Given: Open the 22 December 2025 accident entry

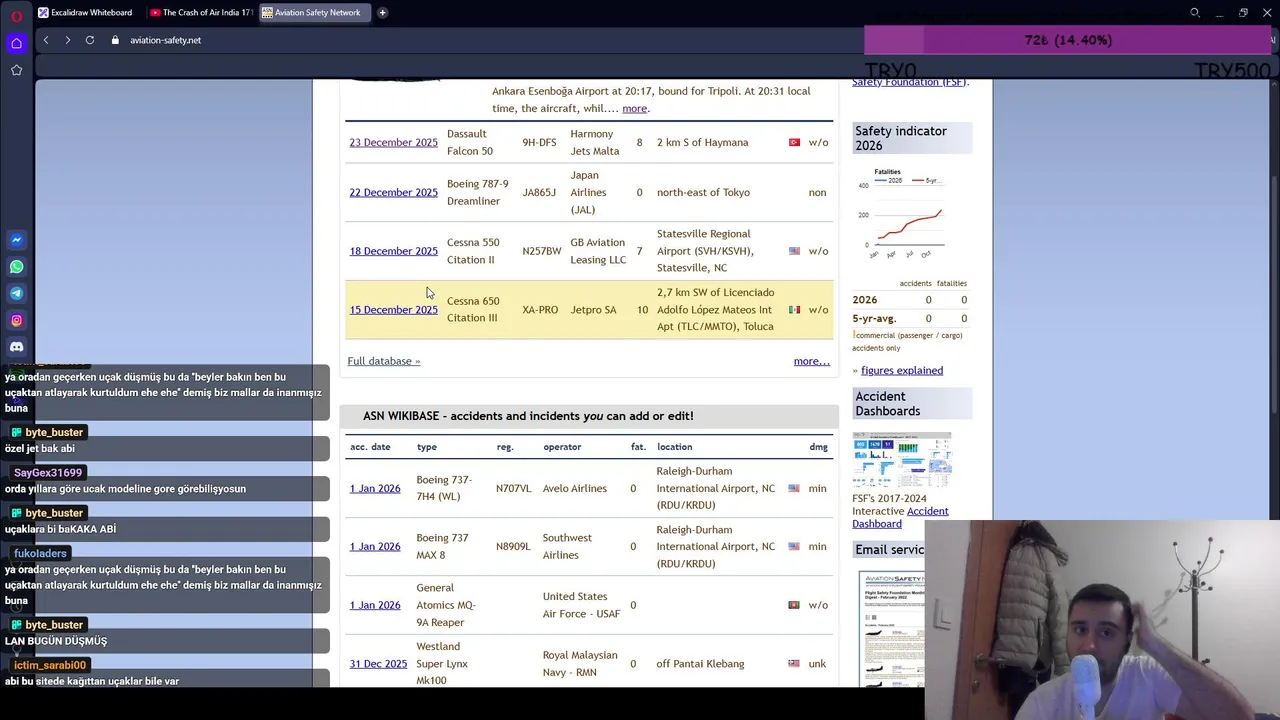Looking at the screenshot, I should [x=393, y=192].
